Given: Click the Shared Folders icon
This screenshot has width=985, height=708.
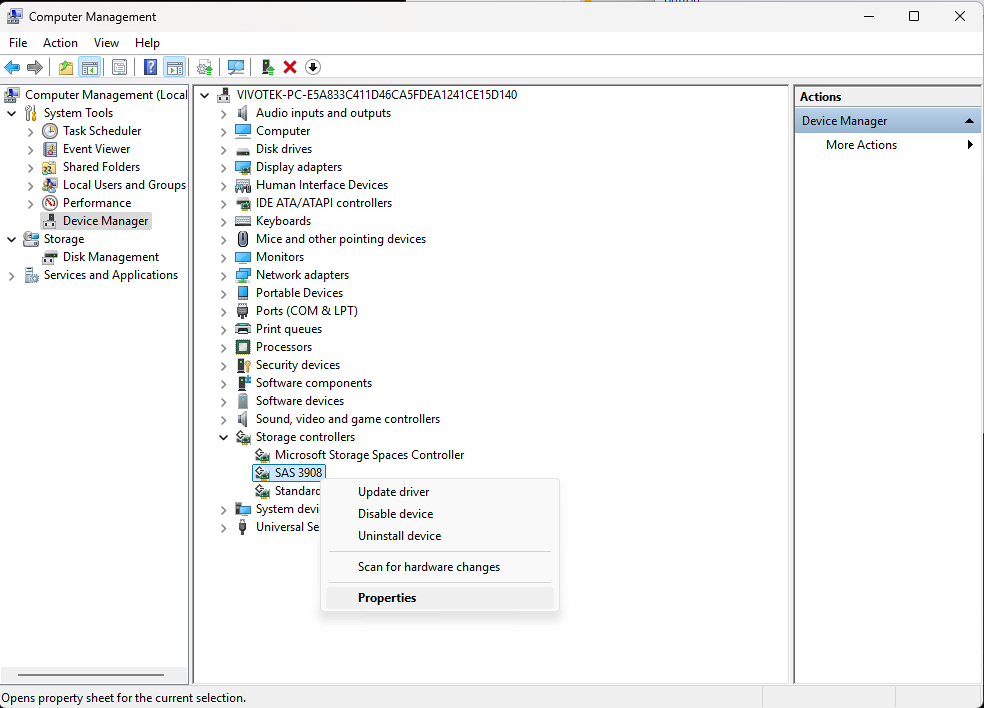Looking at the screenshot, I should (50, 167).
